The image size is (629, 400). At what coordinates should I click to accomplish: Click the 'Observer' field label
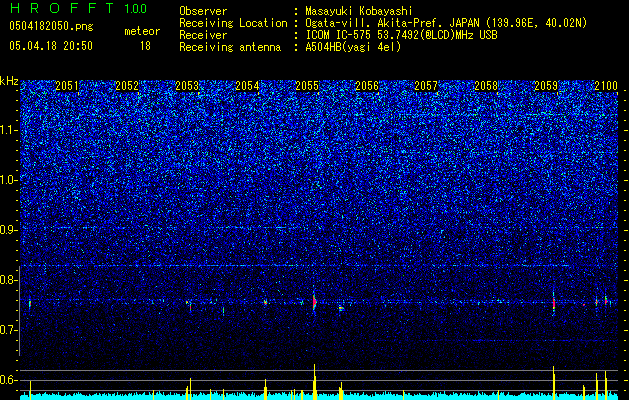pos(203,11)
